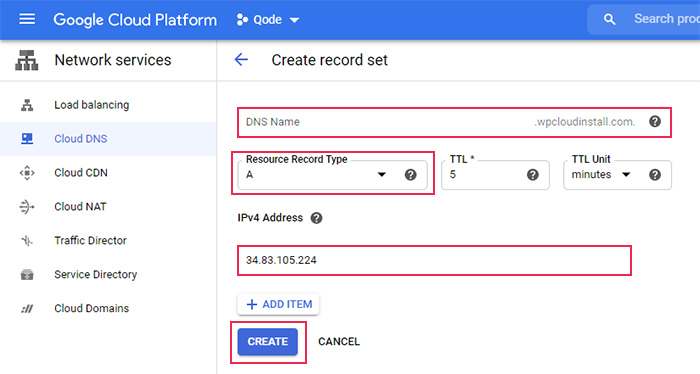This screenshot has width=700, height=374.
Task: Open help for DNS Name field
Action: click(655, 121)
